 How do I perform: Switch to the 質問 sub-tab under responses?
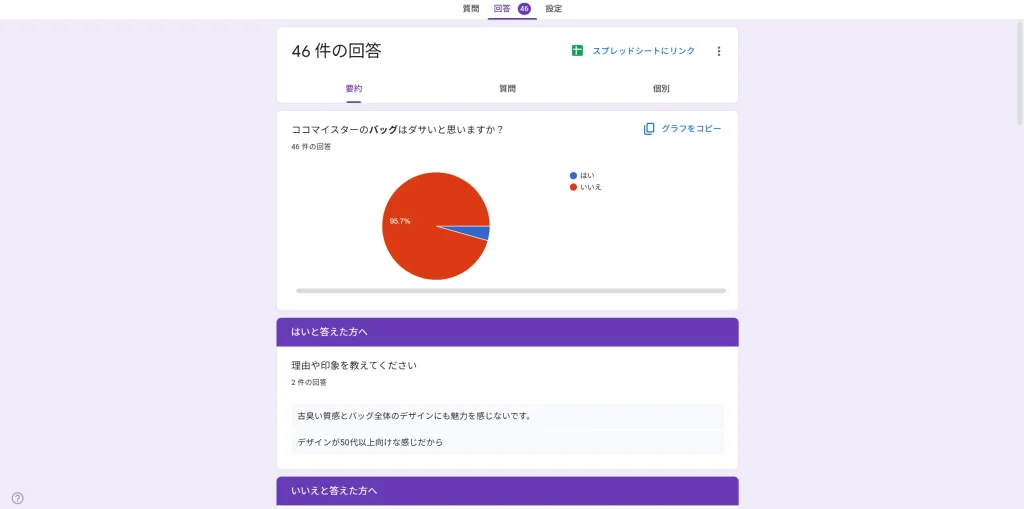pyautogui.click(x=507, y=89)
